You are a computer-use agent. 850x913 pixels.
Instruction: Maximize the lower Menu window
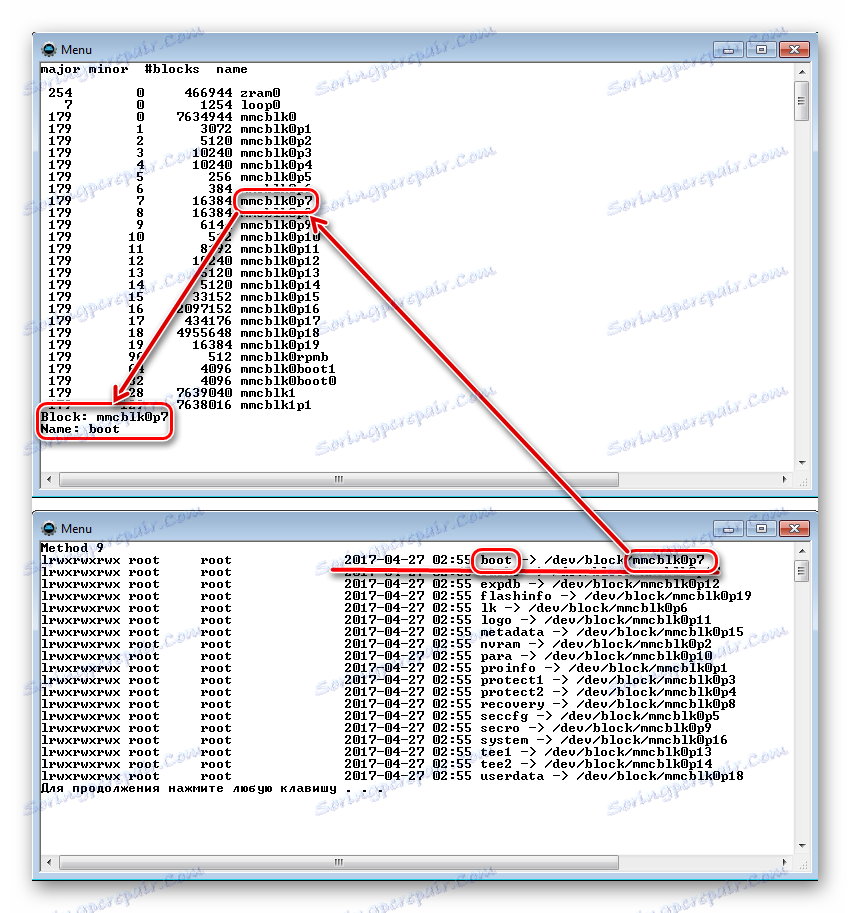coord(761,529)
